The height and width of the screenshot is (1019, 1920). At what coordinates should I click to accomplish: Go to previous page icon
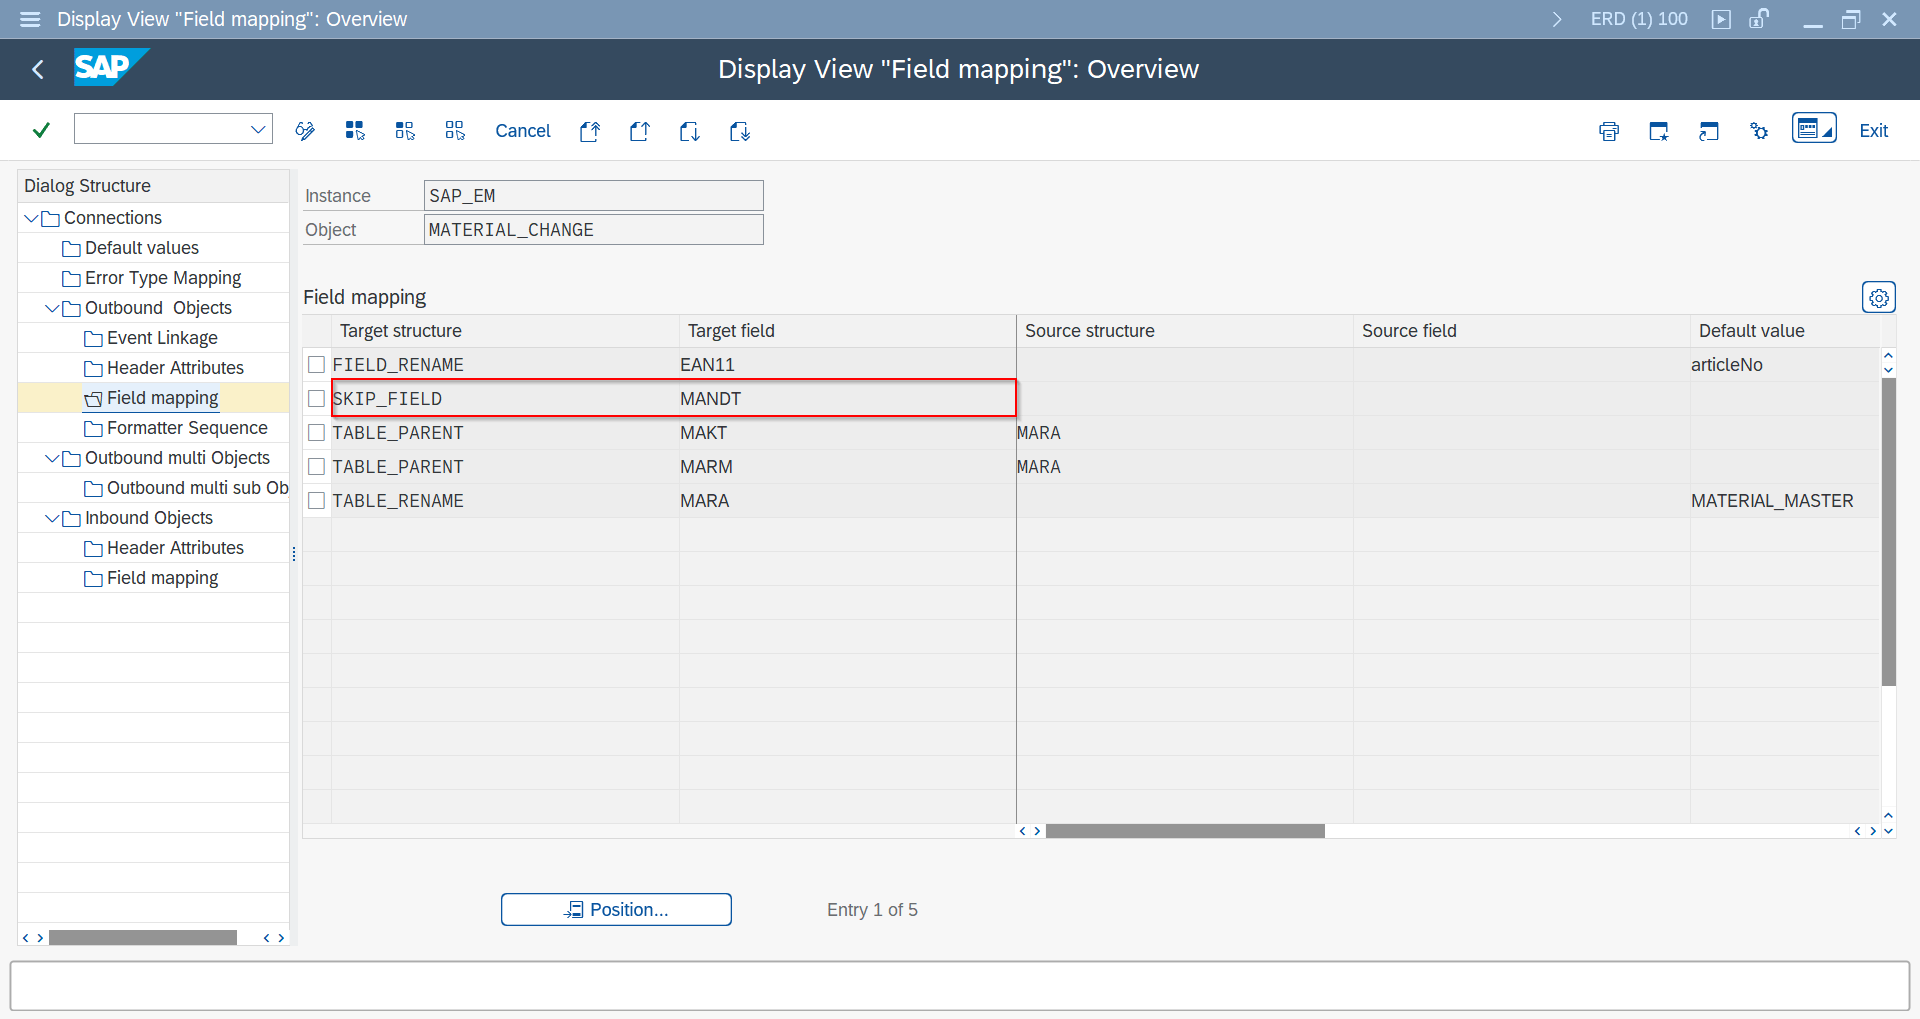(640, 131)
